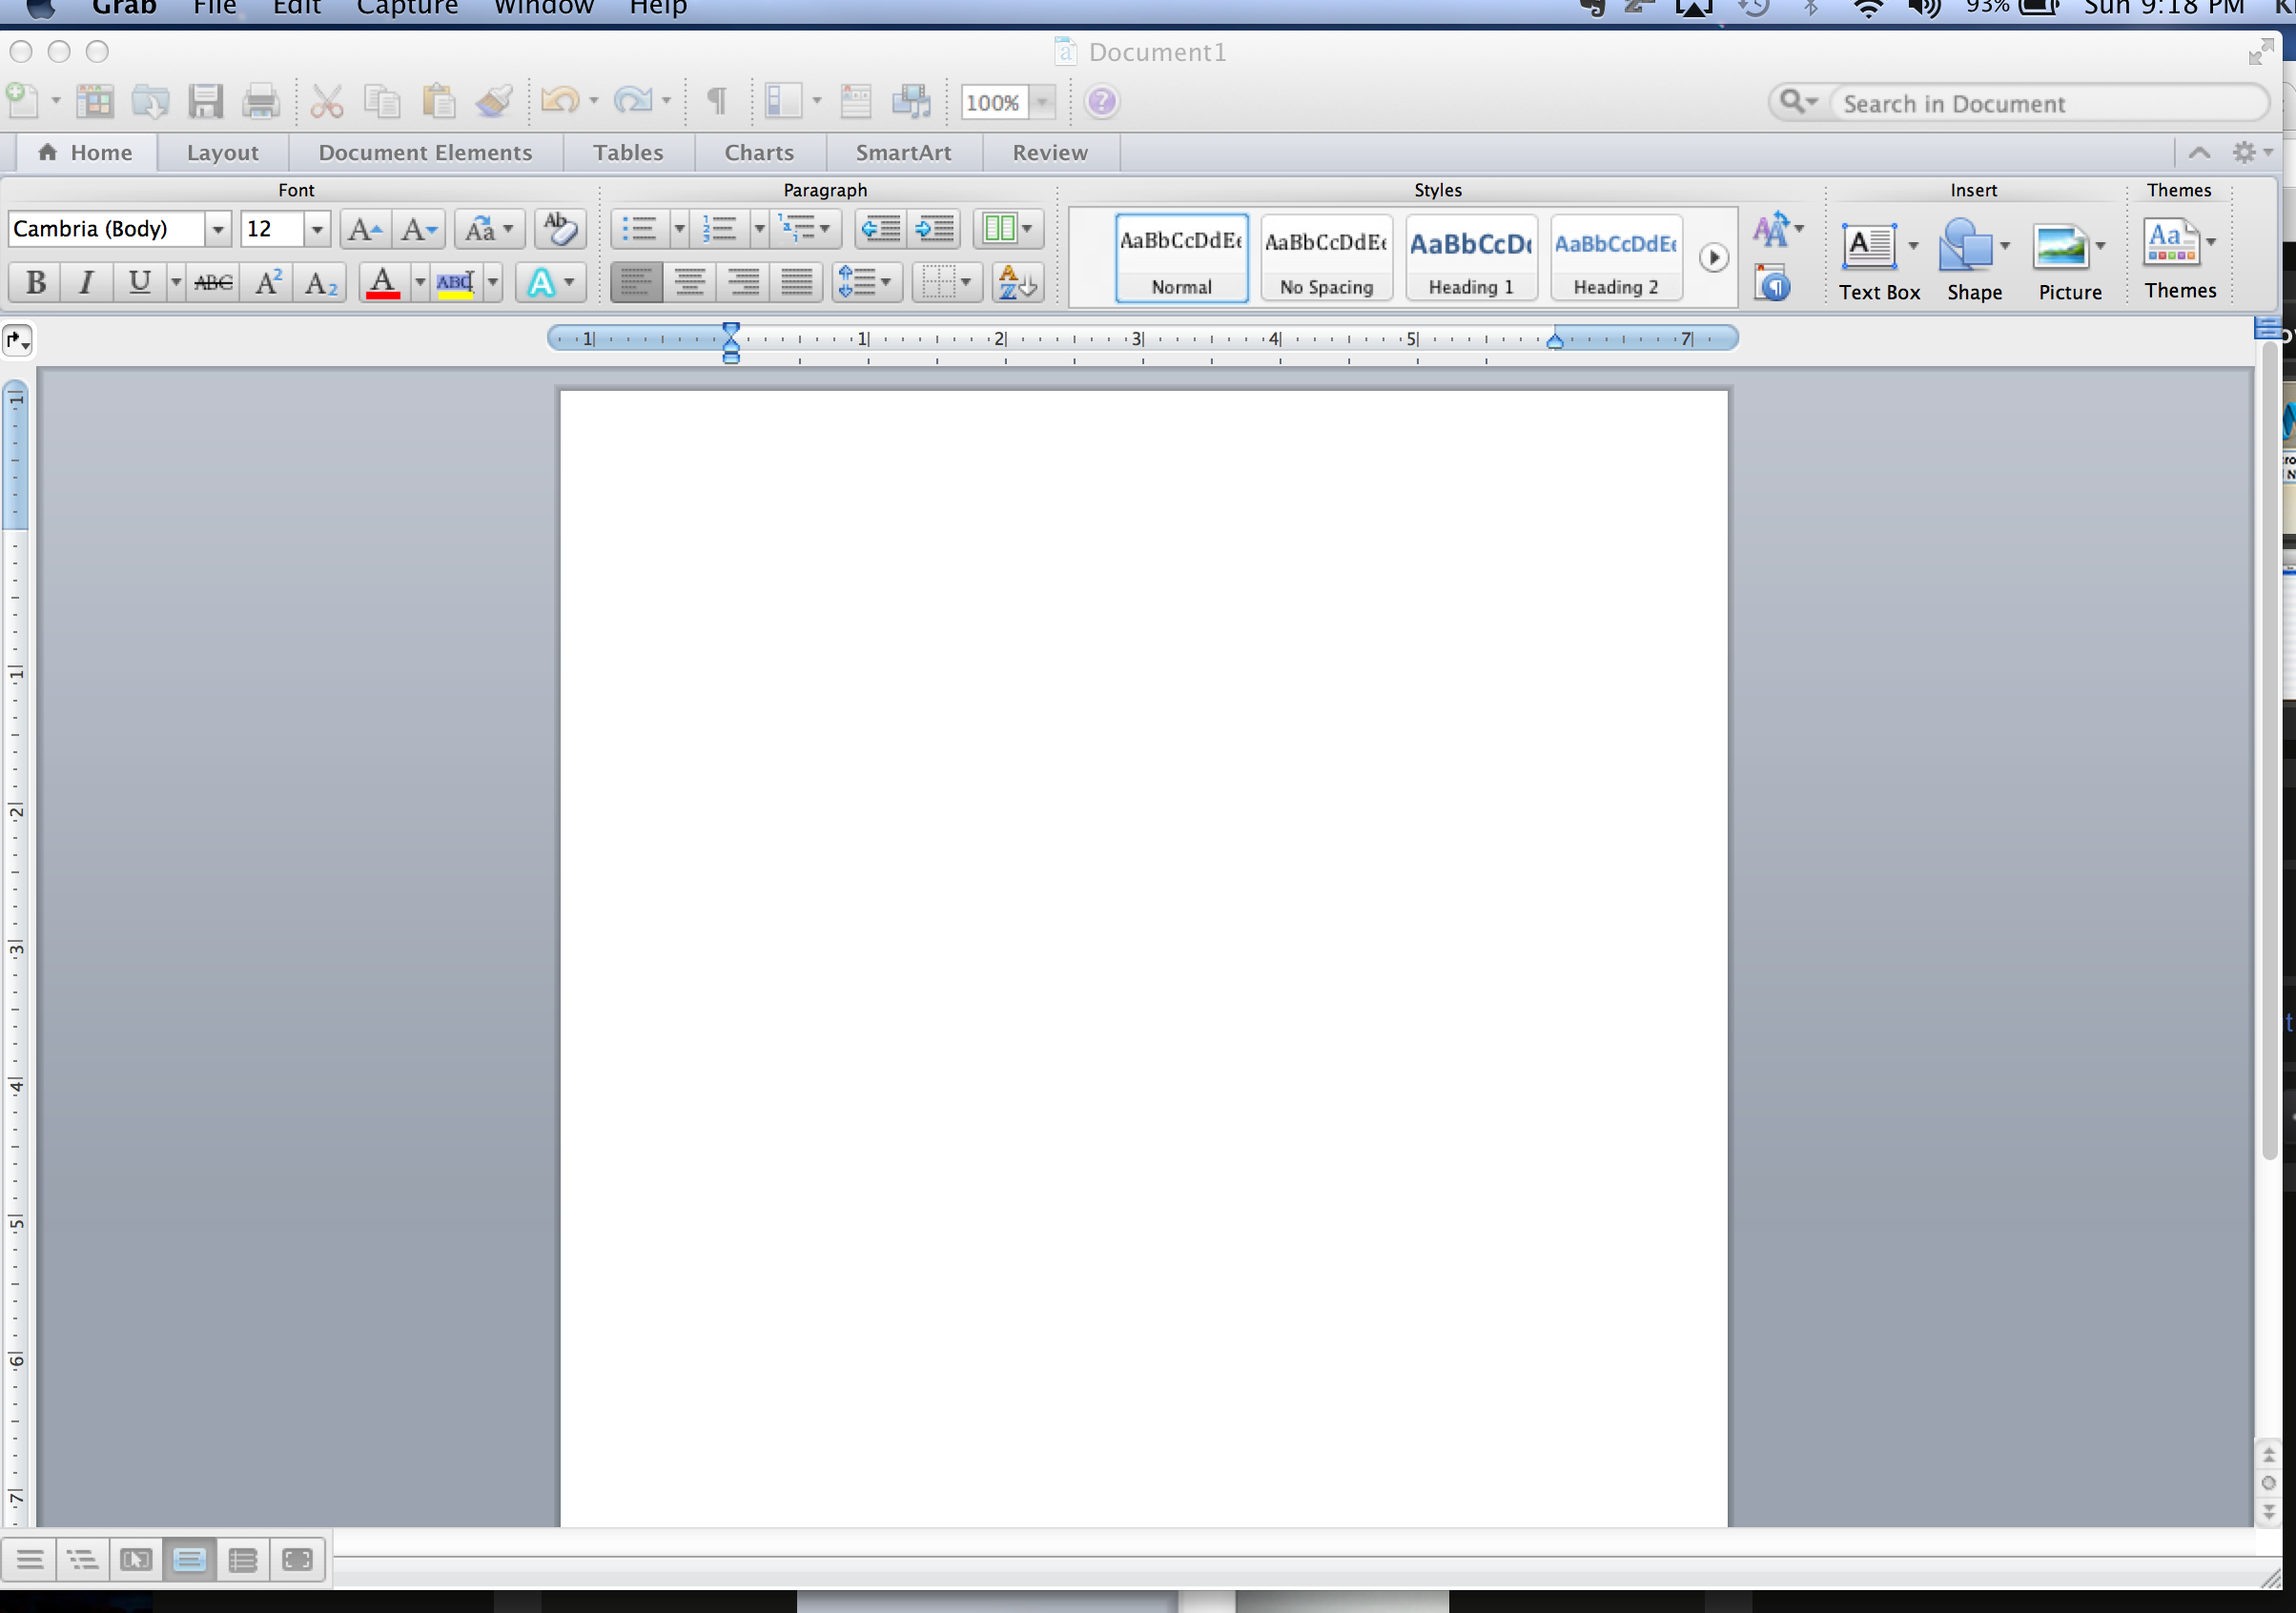Click the Superscript icon
The height and width of the screenshot is (1613, 2296).
pyautogui.click(x=268, y=283)
